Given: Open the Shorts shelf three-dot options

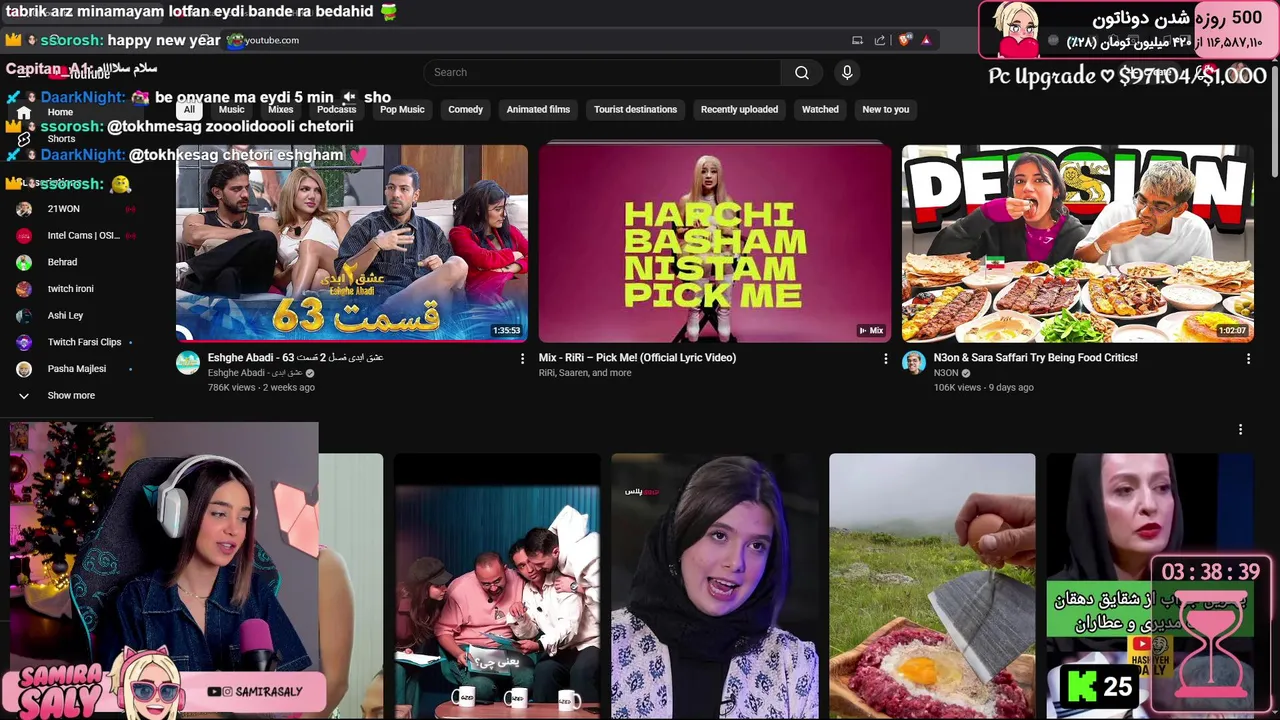Looking at the screenshot, I should pos(1240,429).
